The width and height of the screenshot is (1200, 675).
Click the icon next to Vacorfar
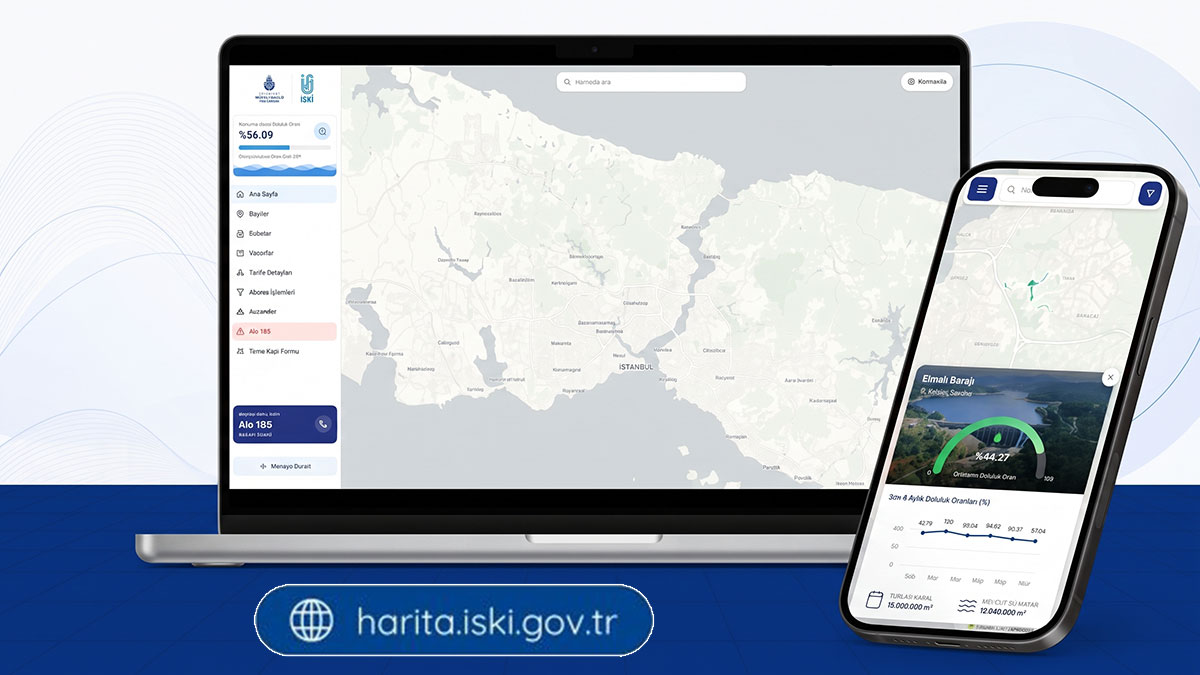coord(240,253)
